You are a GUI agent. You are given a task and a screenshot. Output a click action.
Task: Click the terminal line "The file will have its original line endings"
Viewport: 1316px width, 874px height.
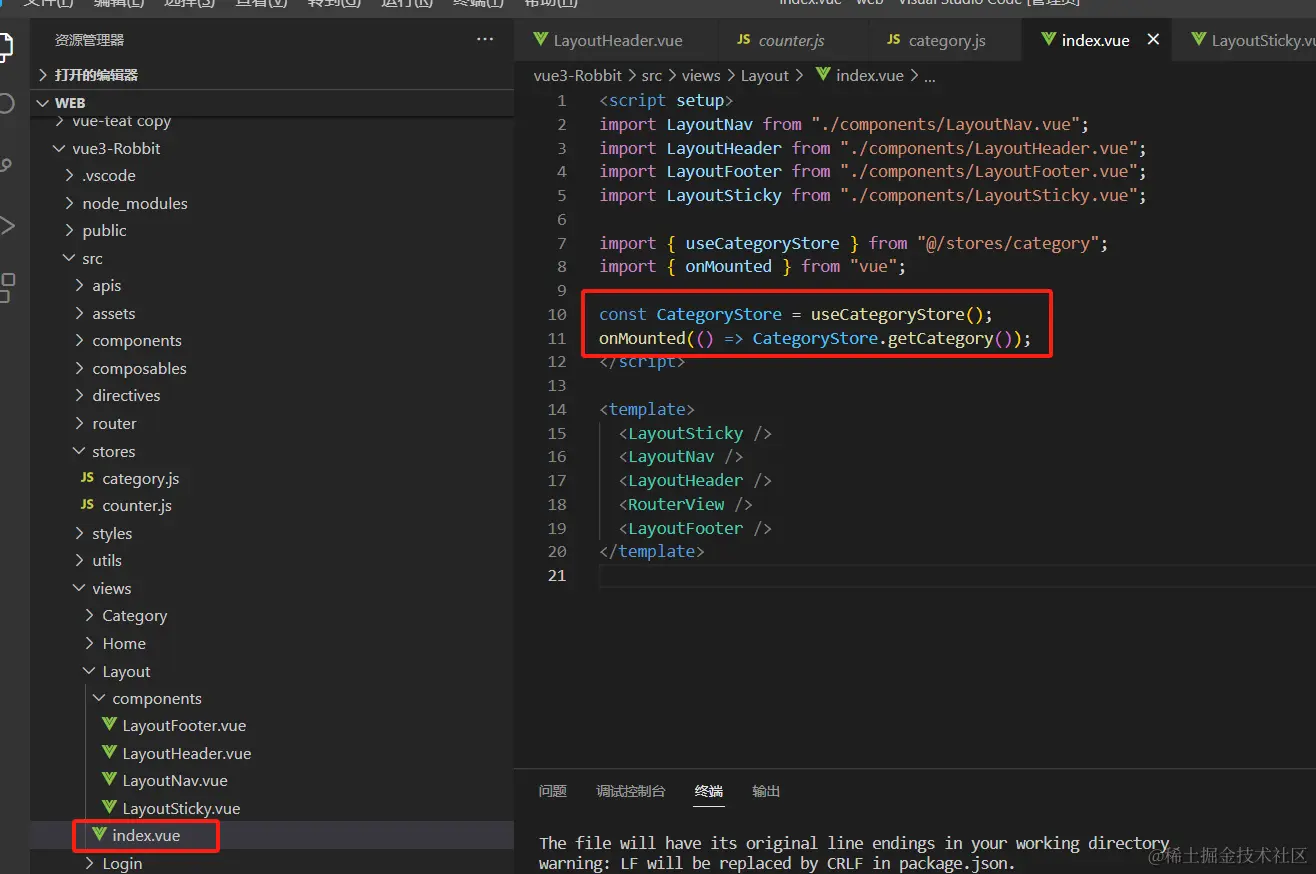point(854,843)
